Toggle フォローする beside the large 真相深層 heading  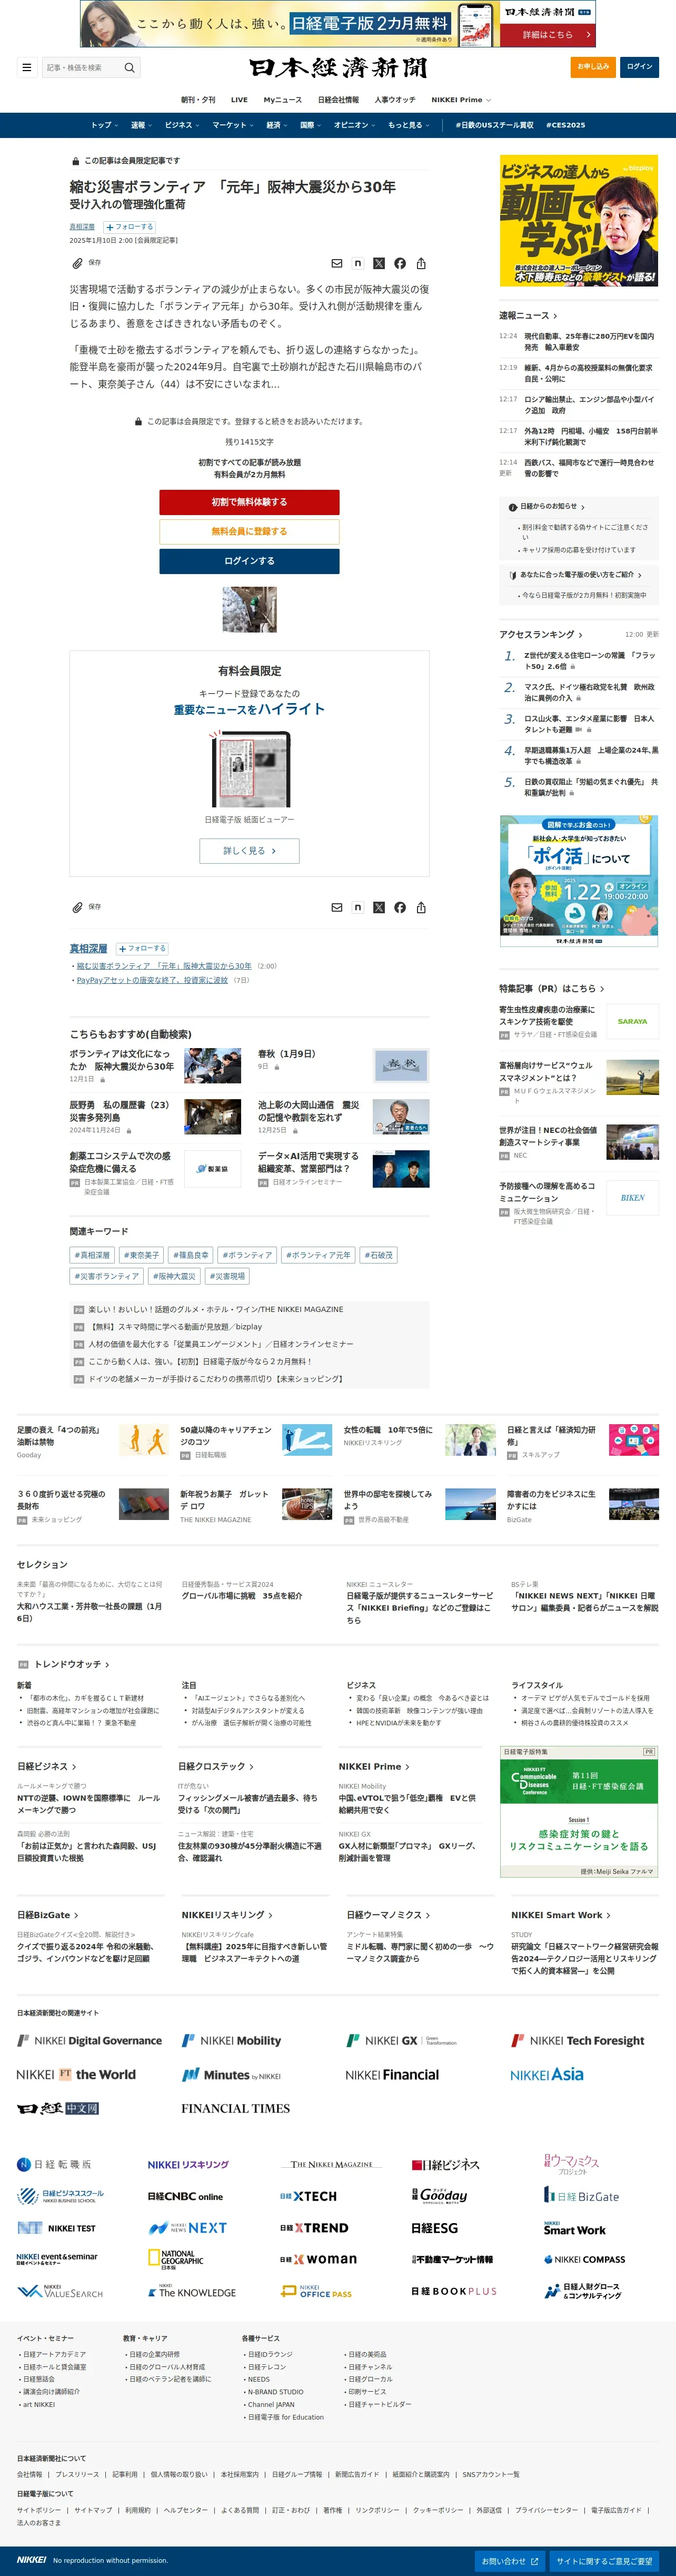[x=143, y=948]
